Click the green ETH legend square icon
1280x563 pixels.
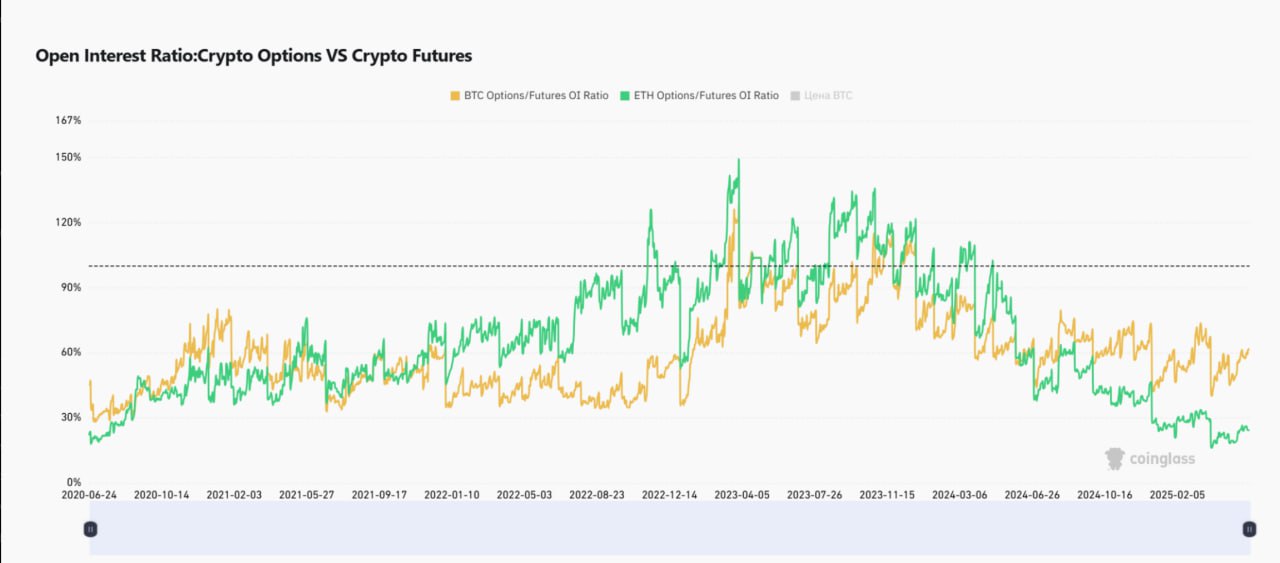(x=626, y=96)
